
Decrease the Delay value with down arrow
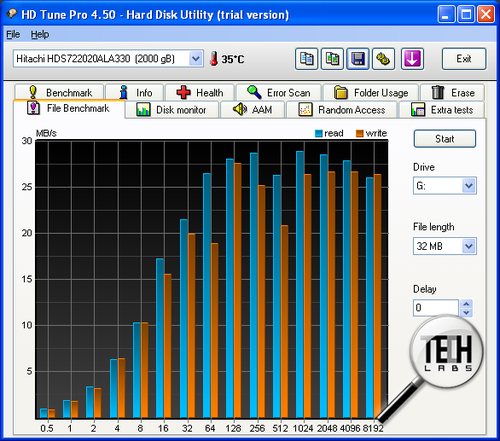(466, 312)
